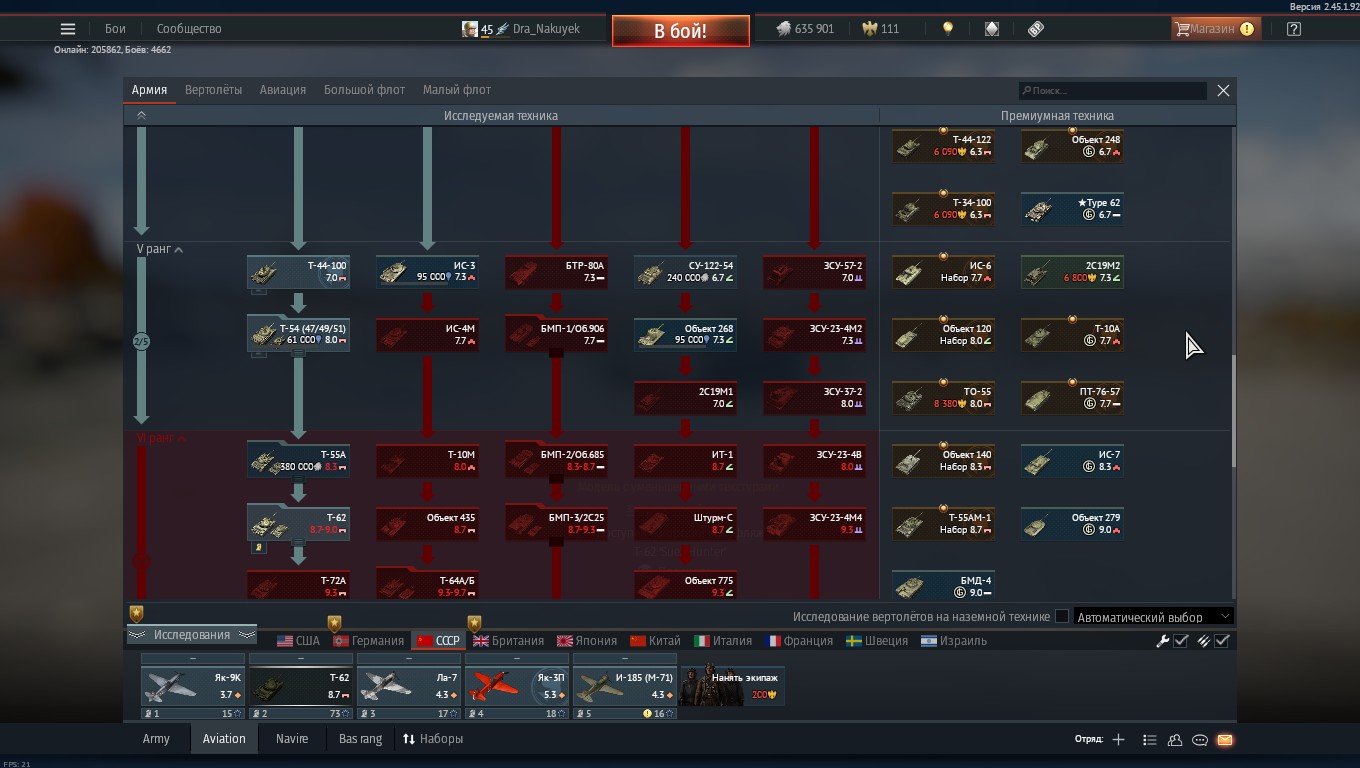
Task: Open the main hamburger menu
Action: coord(68,29)
